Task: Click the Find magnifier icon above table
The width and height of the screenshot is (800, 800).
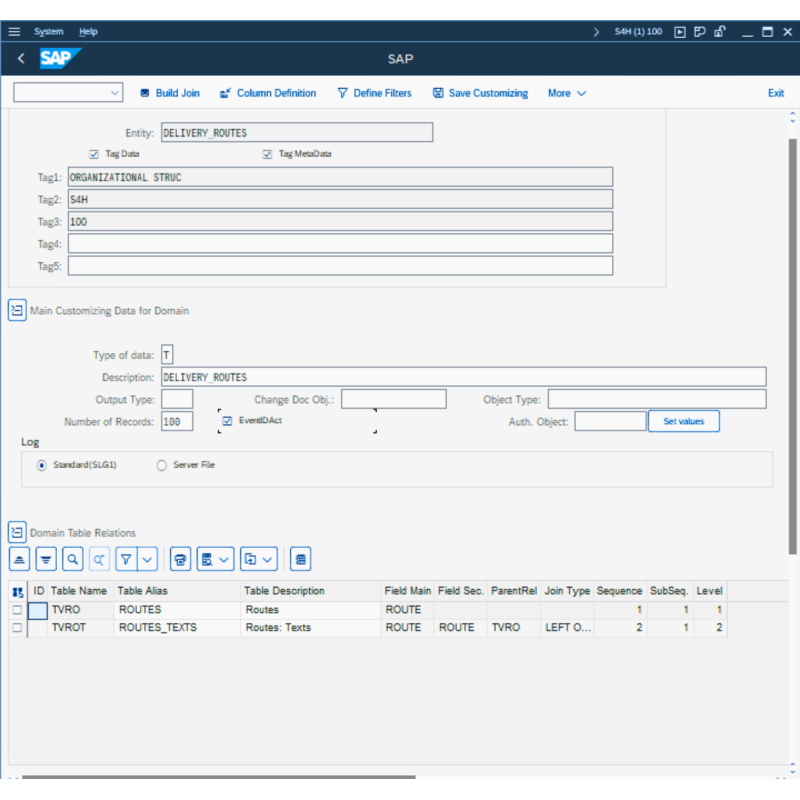Action: [x=73, y=559]
